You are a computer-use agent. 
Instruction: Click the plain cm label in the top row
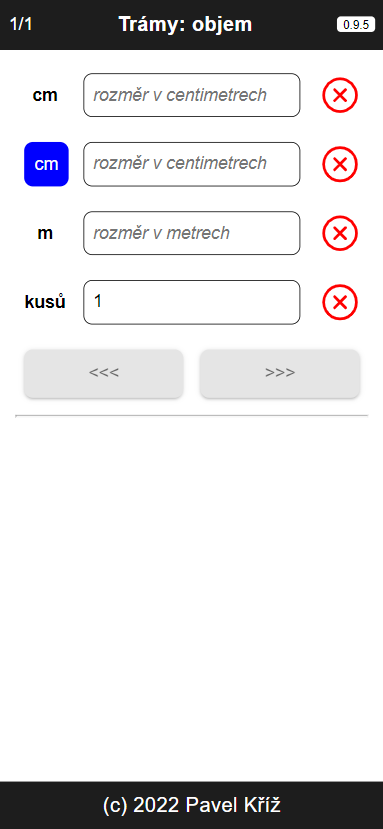(x=45, y=95)
